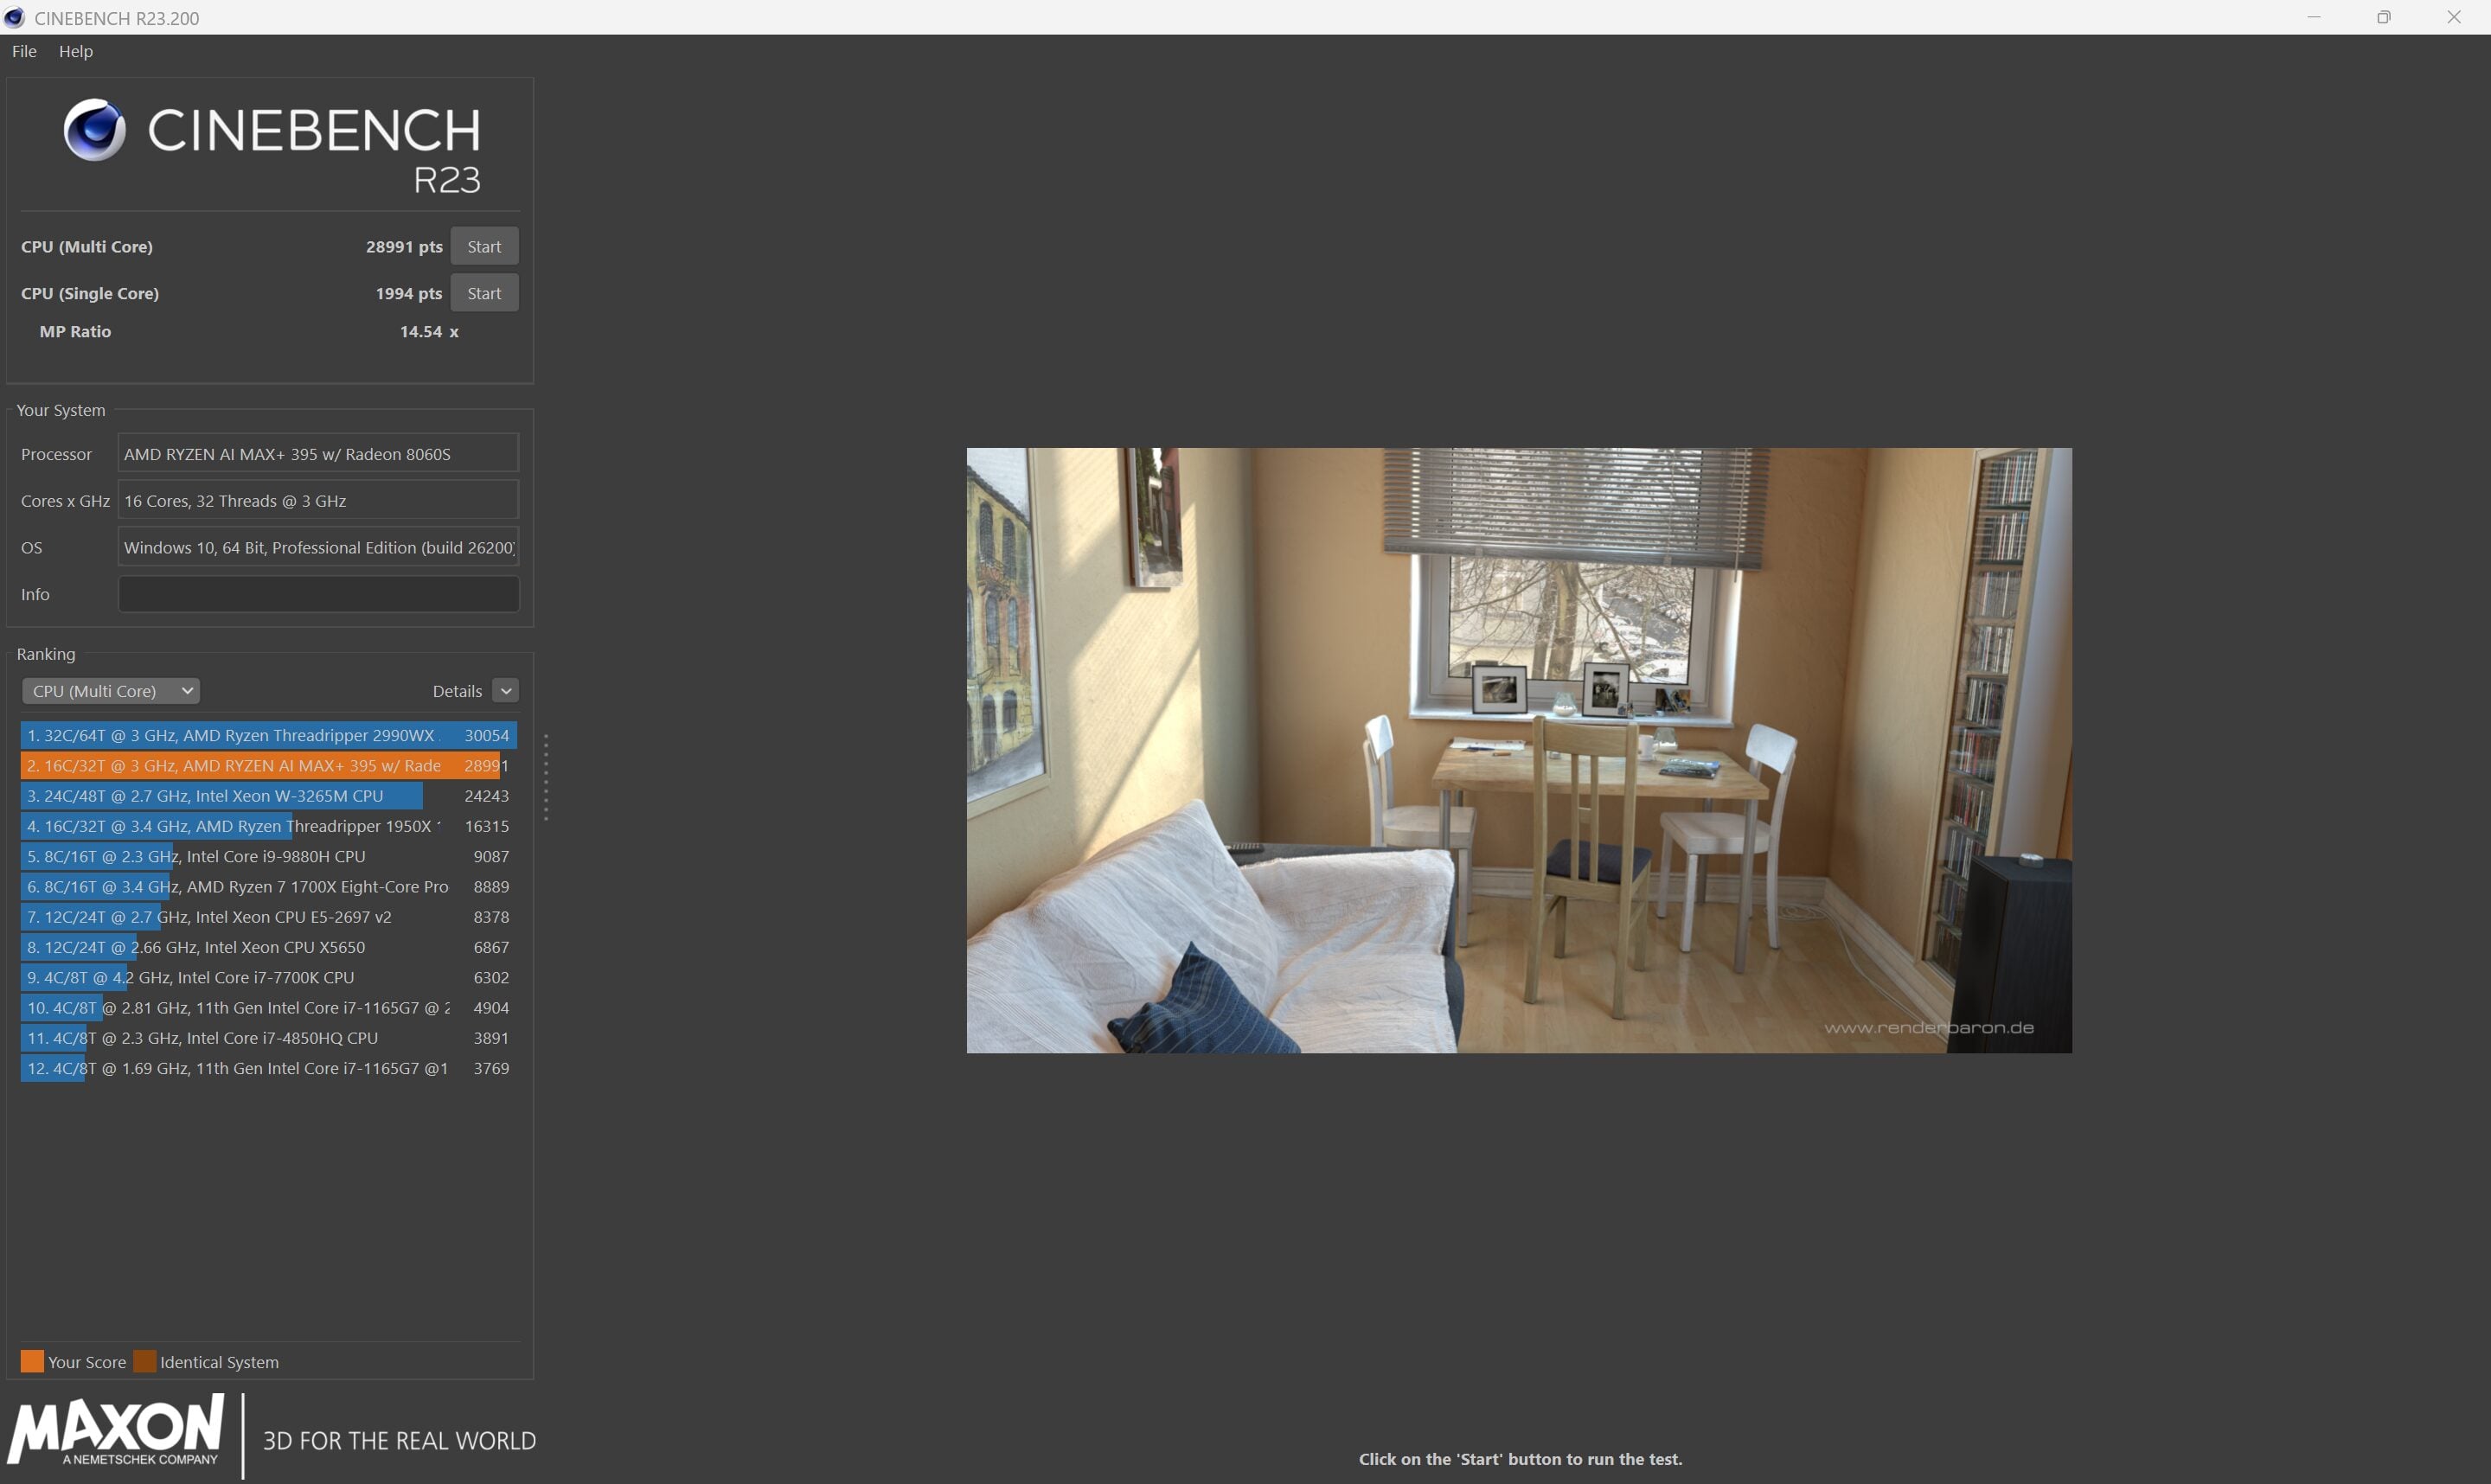Image resolution: width=2491 pixels, height=1484 pixels.
Task: Click the title bar Cinebench app icon
Action: tap(14, 18)
